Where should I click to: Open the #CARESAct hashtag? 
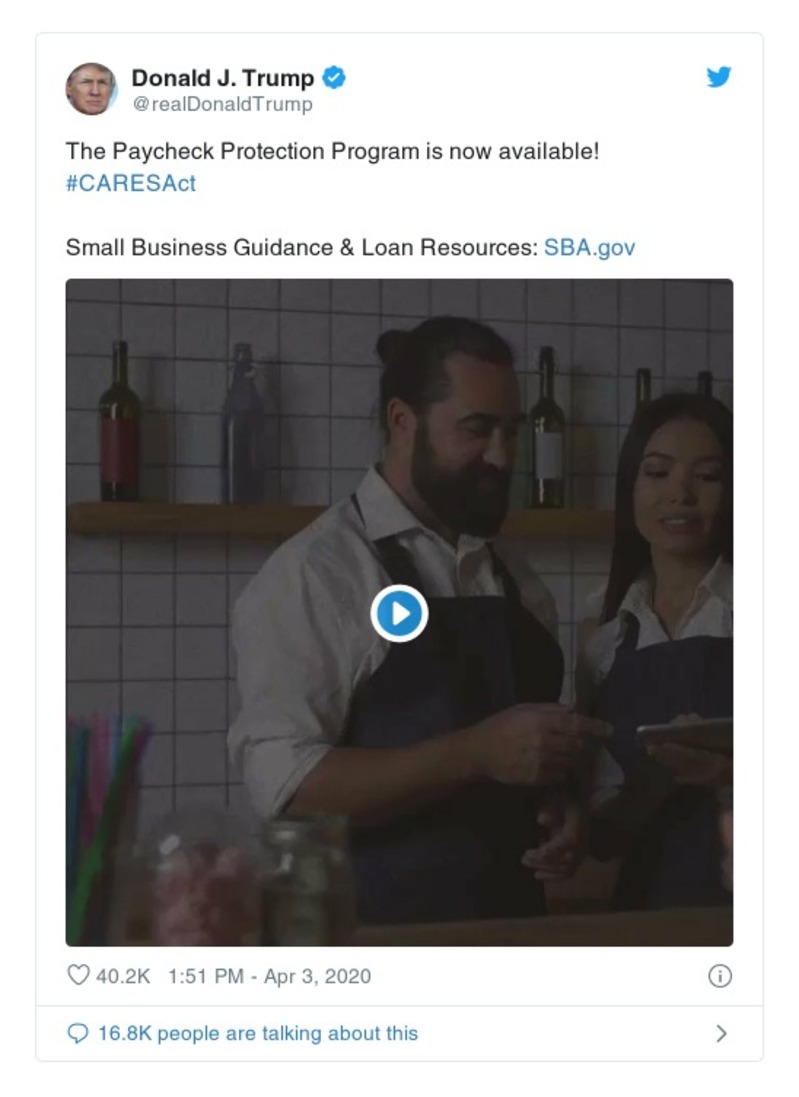131,183
